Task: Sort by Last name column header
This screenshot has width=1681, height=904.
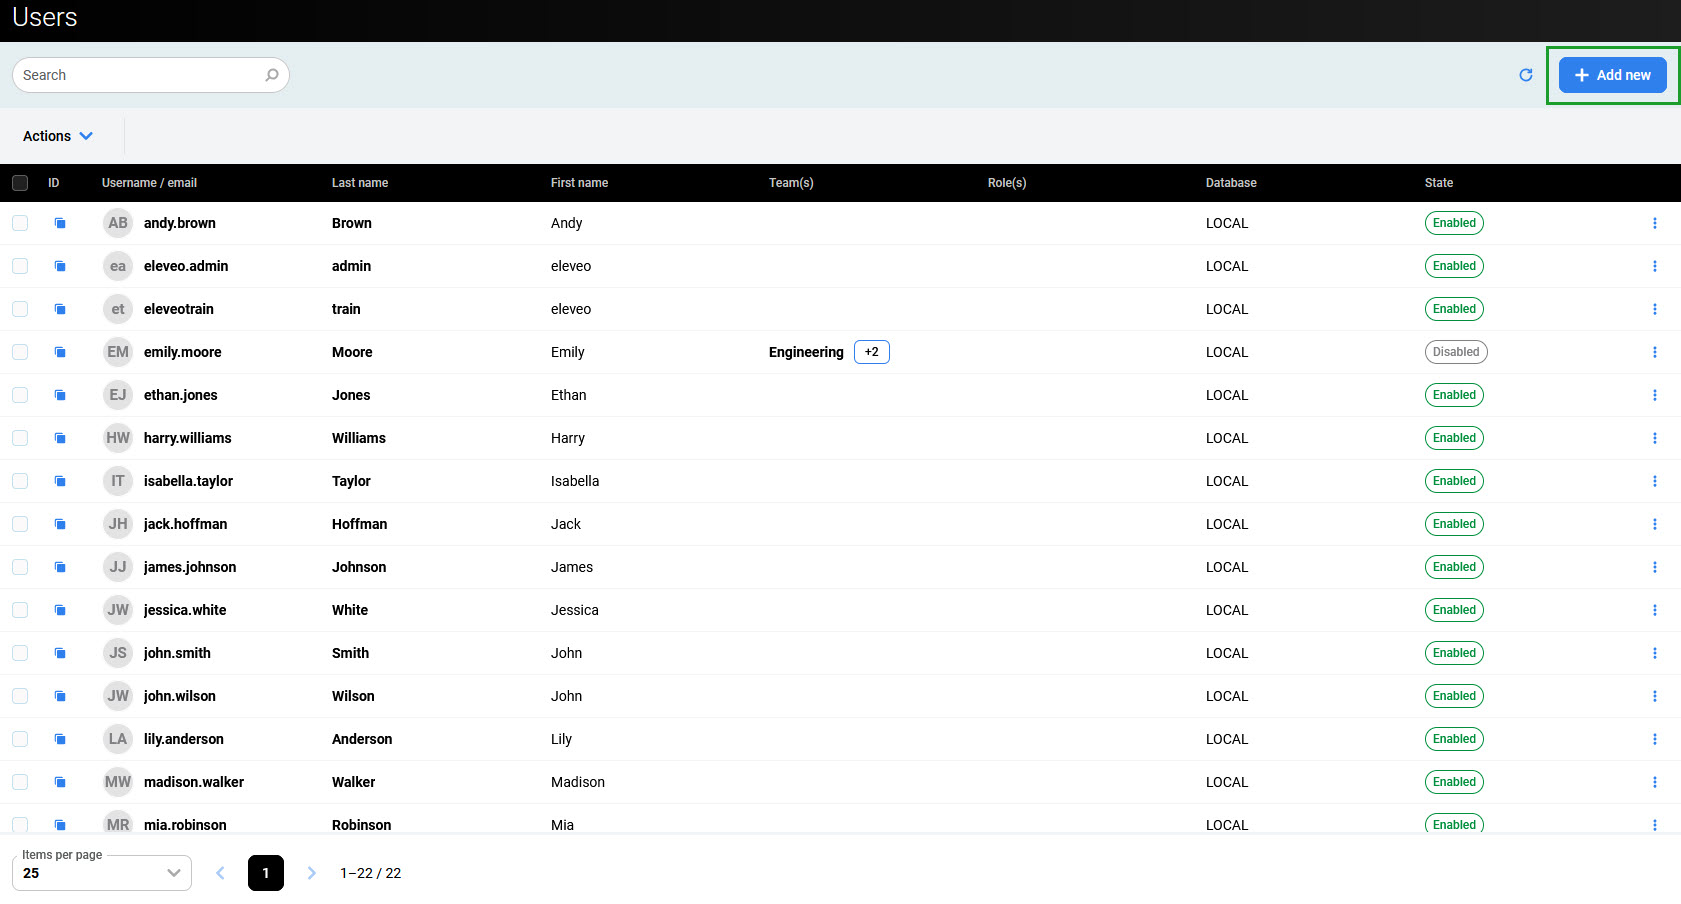Action: (359, 183)
